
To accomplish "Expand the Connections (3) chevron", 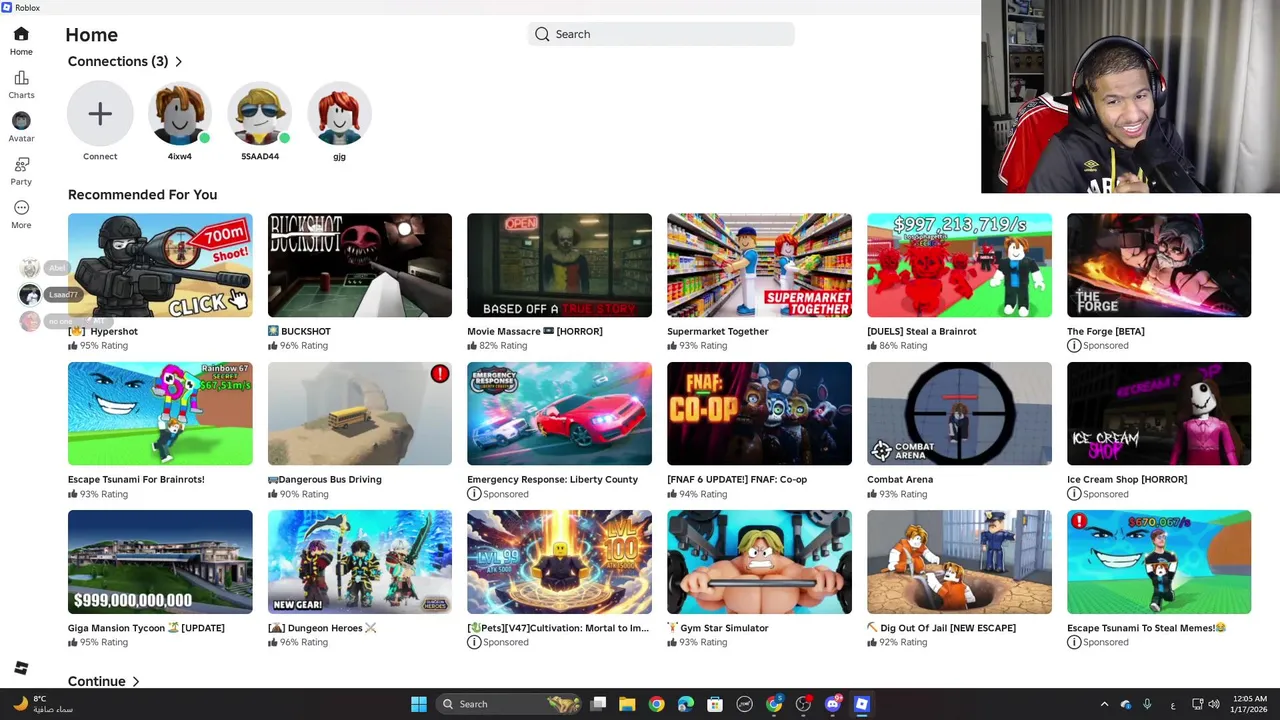I will [x=179, y=62].
